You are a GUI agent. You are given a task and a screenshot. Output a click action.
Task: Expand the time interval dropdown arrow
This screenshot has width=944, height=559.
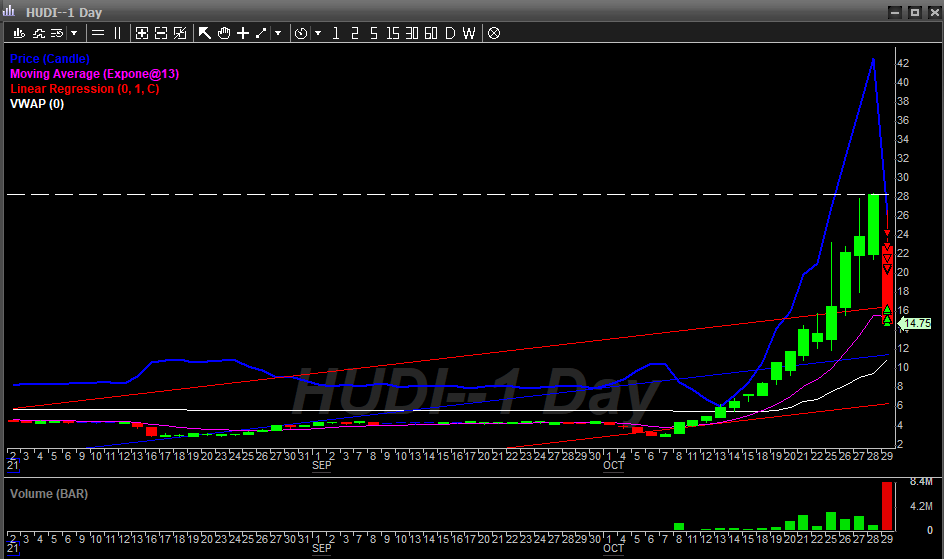tap(318, 33)
